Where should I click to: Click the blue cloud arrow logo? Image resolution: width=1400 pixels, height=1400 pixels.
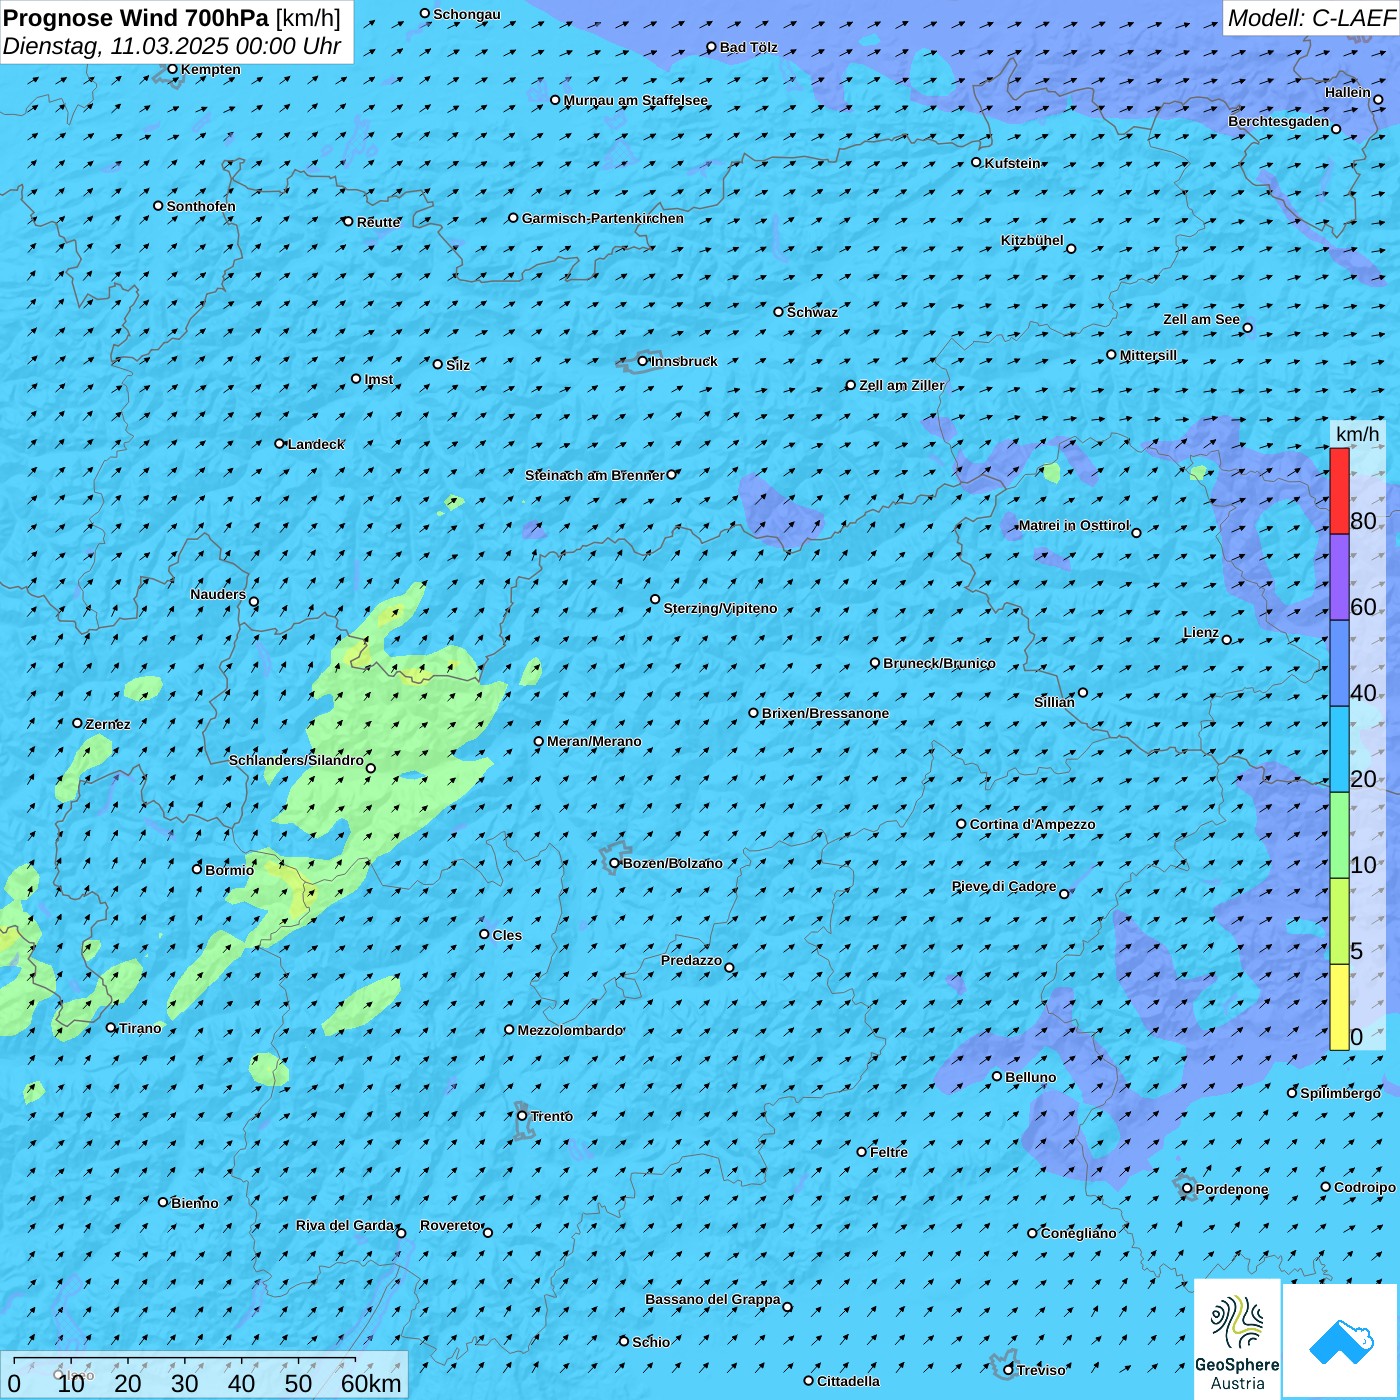point(1341,1341)
